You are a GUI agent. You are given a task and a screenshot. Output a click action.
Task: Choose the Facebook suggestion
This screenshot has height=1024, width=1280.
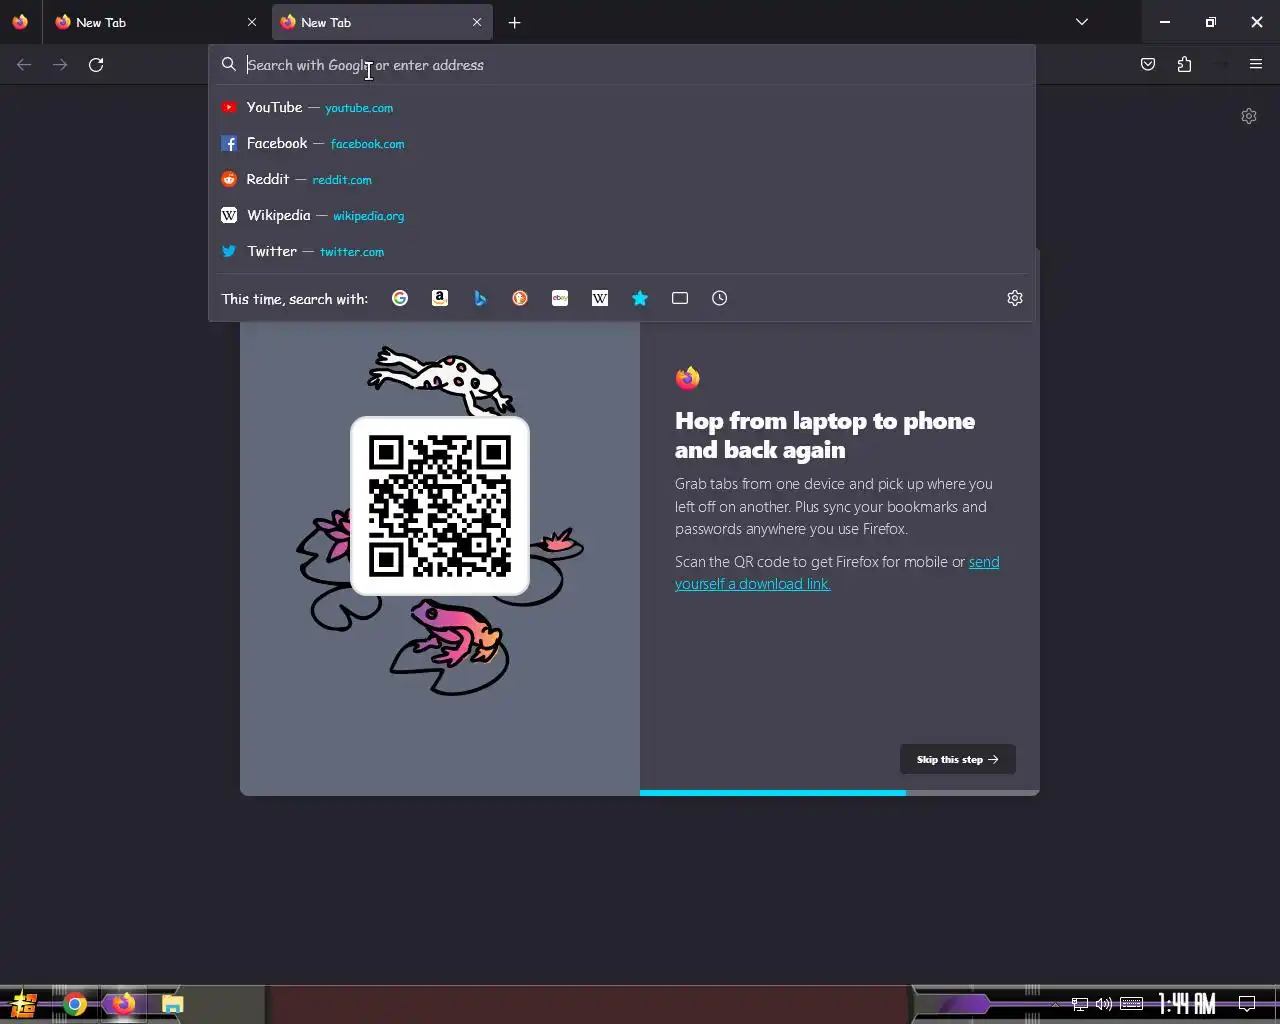click(622, 143)
